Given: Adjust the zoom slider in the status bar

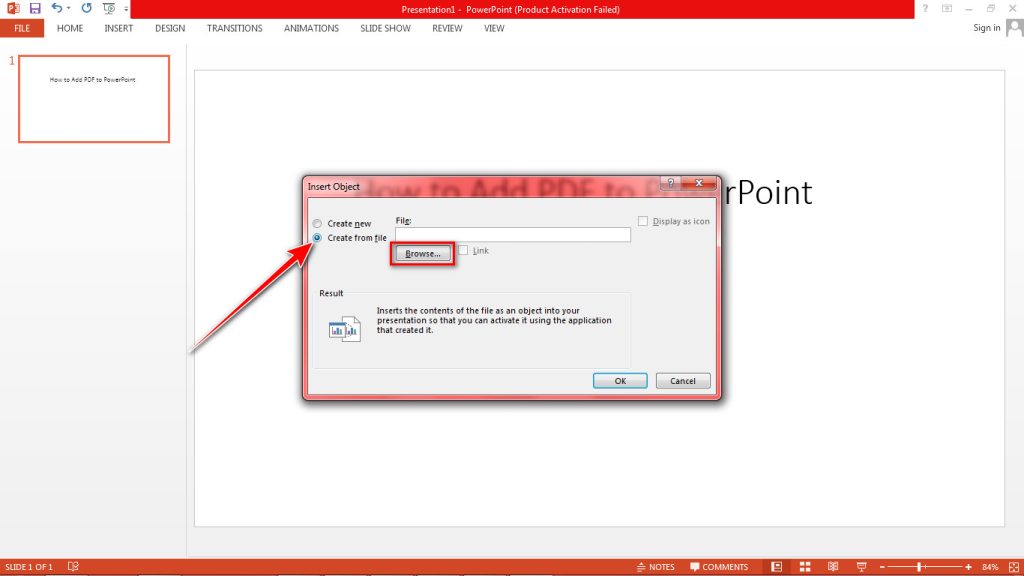Looking at the screenshot, I should pyautogui.click(x=920, y=566).
